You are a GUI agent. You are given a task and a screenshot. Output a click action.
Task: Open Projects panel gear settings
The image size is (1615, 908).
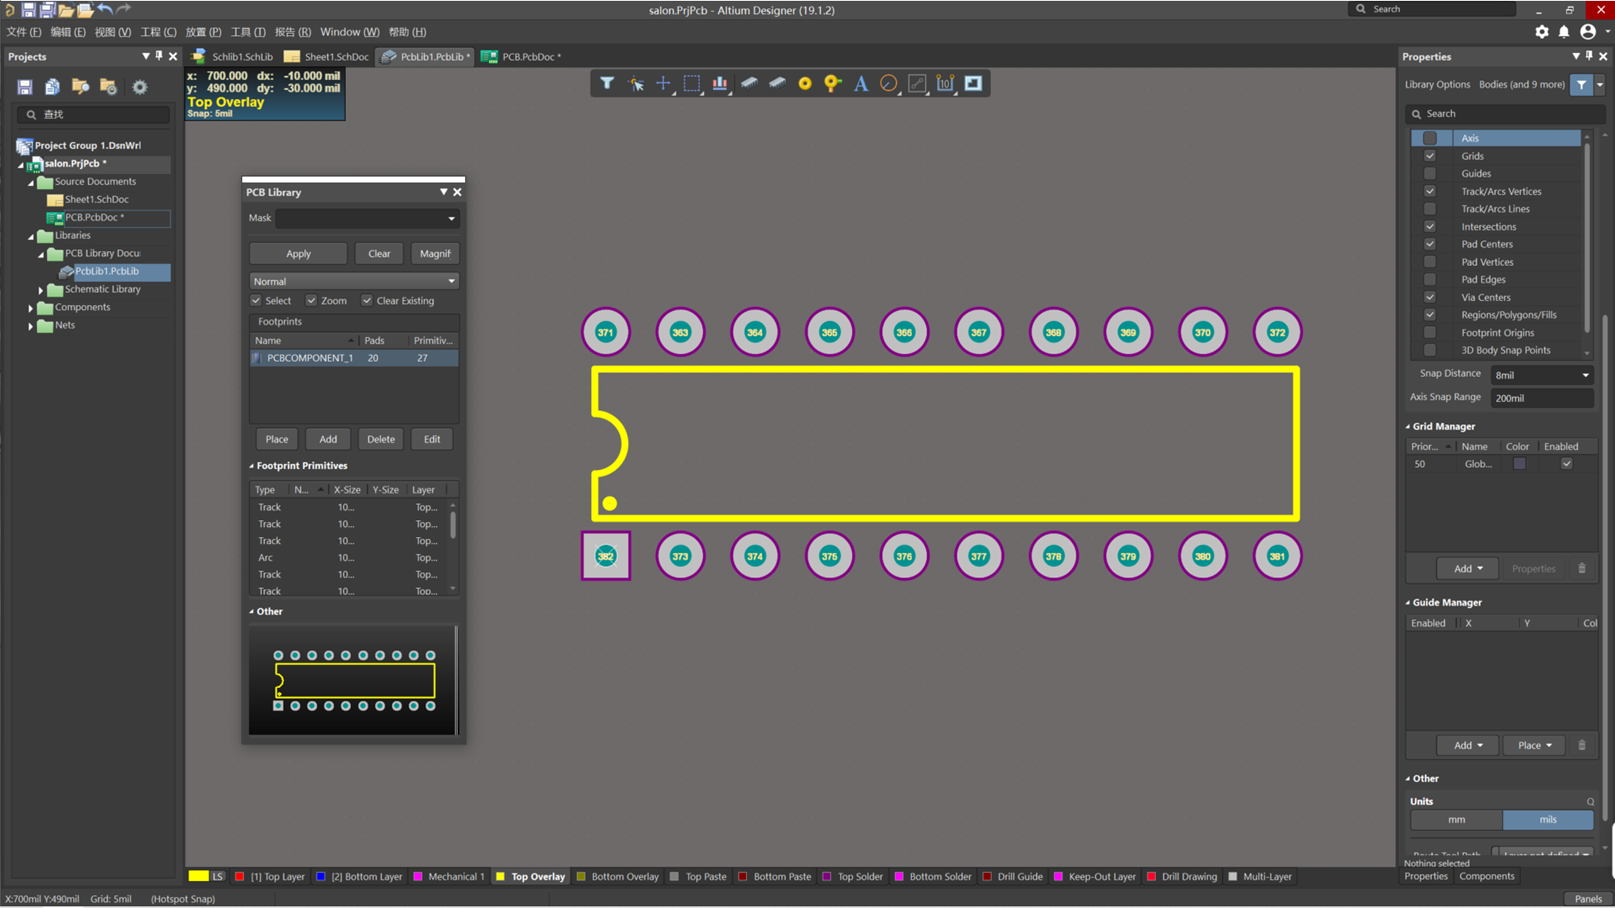coord(139,87)
